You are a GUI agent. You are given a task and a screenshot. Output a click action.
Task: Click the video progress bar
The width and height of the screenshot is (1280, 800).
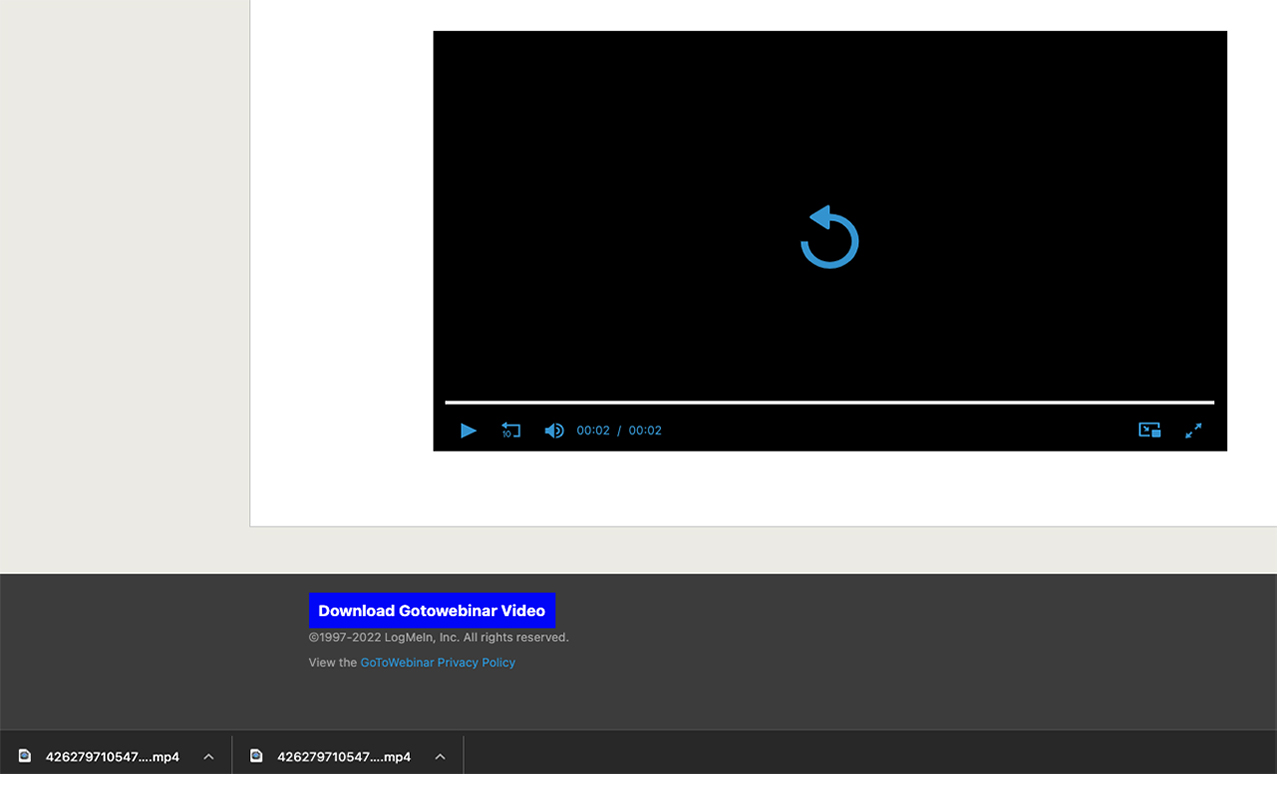pos(829,402)
